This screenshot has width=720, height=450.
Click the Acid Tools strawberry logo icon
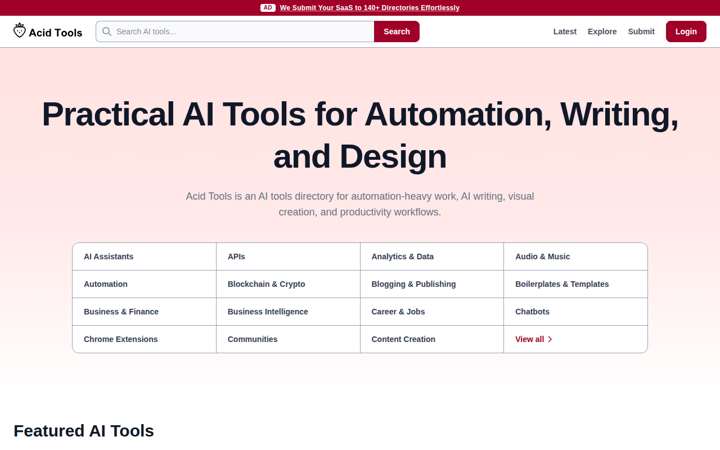(x=19, y=30)
